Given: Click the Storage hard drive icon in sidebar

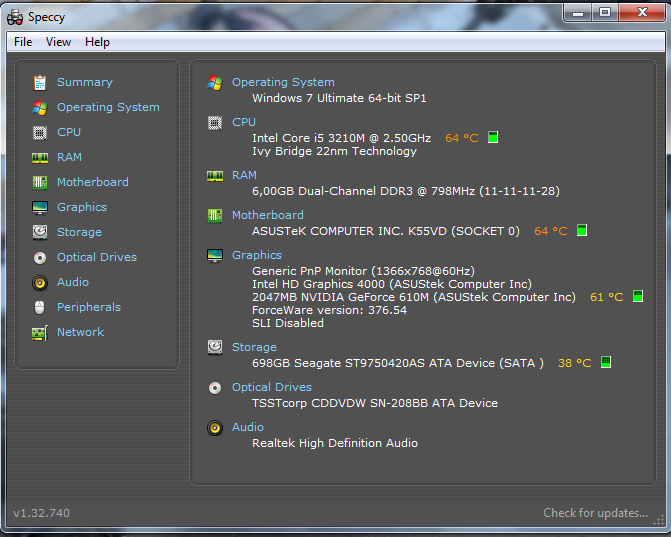Looking at the screenshot, I should pyautogui.click(x=40, y=232).
